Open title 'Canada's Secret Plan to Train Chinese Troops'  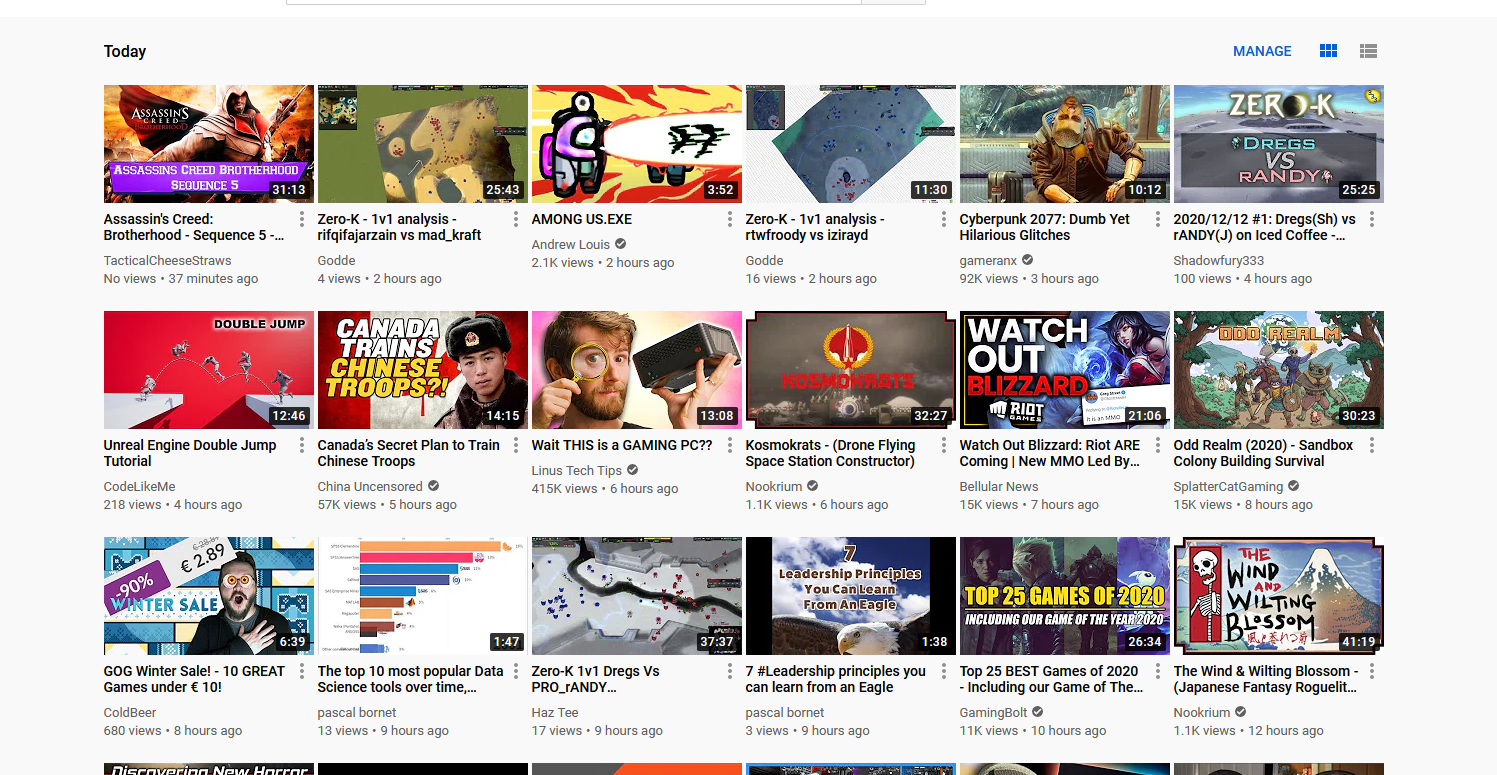pos(408,453)
